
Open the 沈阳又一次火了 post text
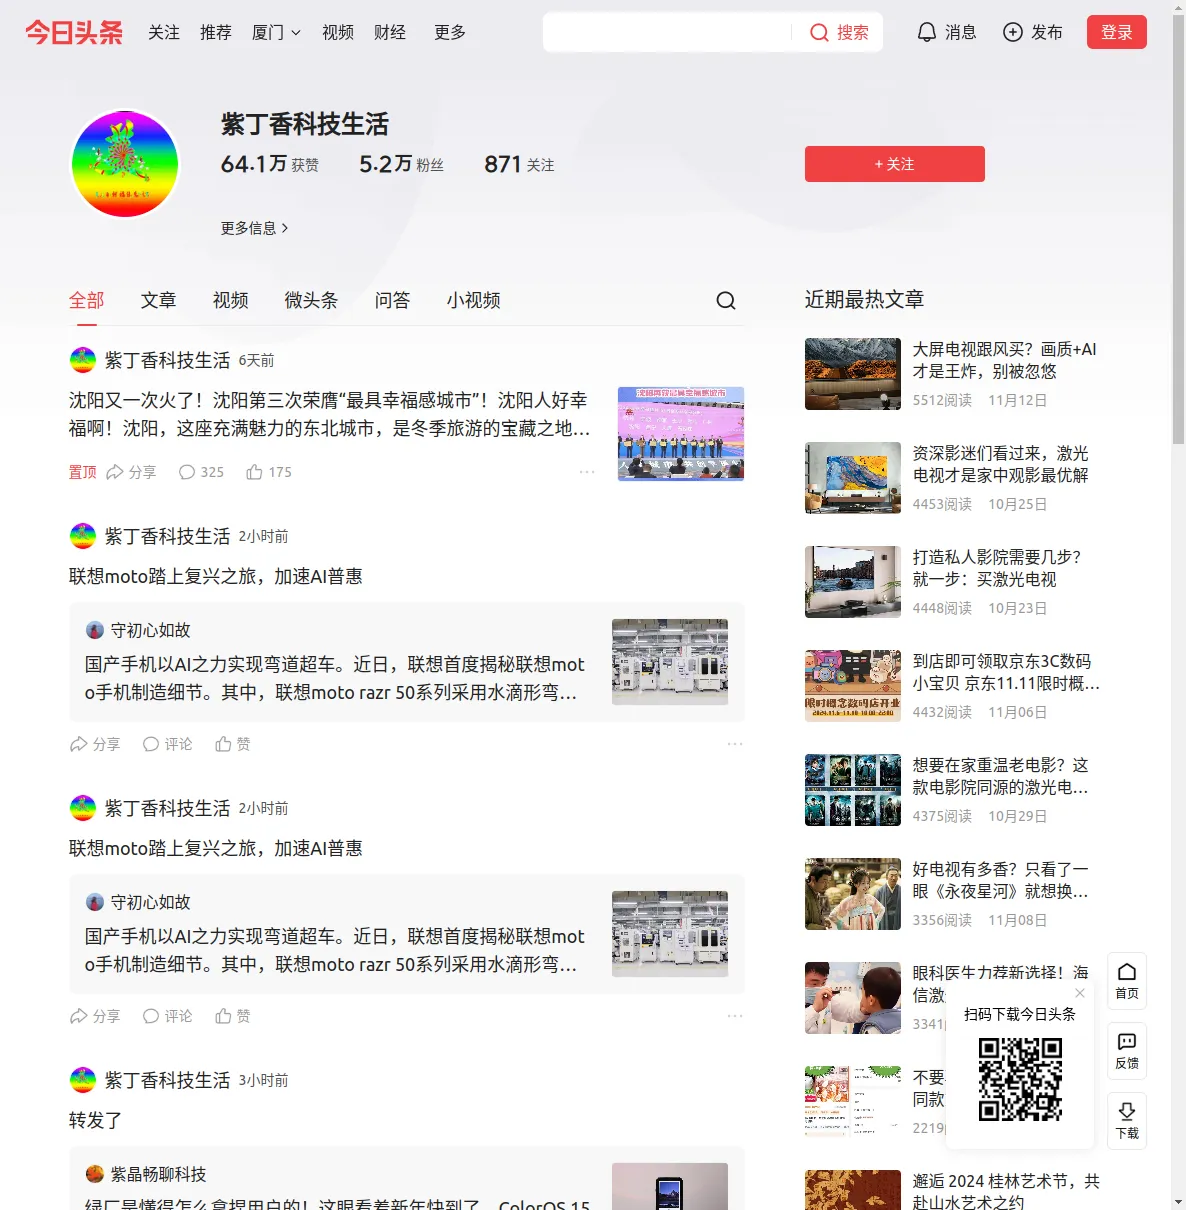(x=330, y=414)
